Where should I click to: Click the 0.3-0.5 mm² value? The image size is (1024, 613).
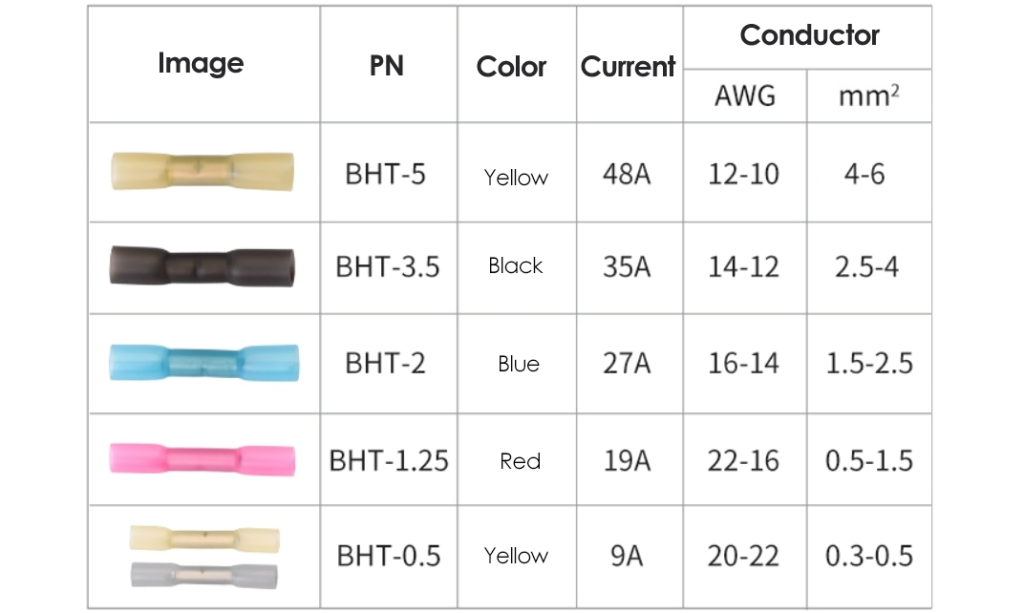pos(868,556)
